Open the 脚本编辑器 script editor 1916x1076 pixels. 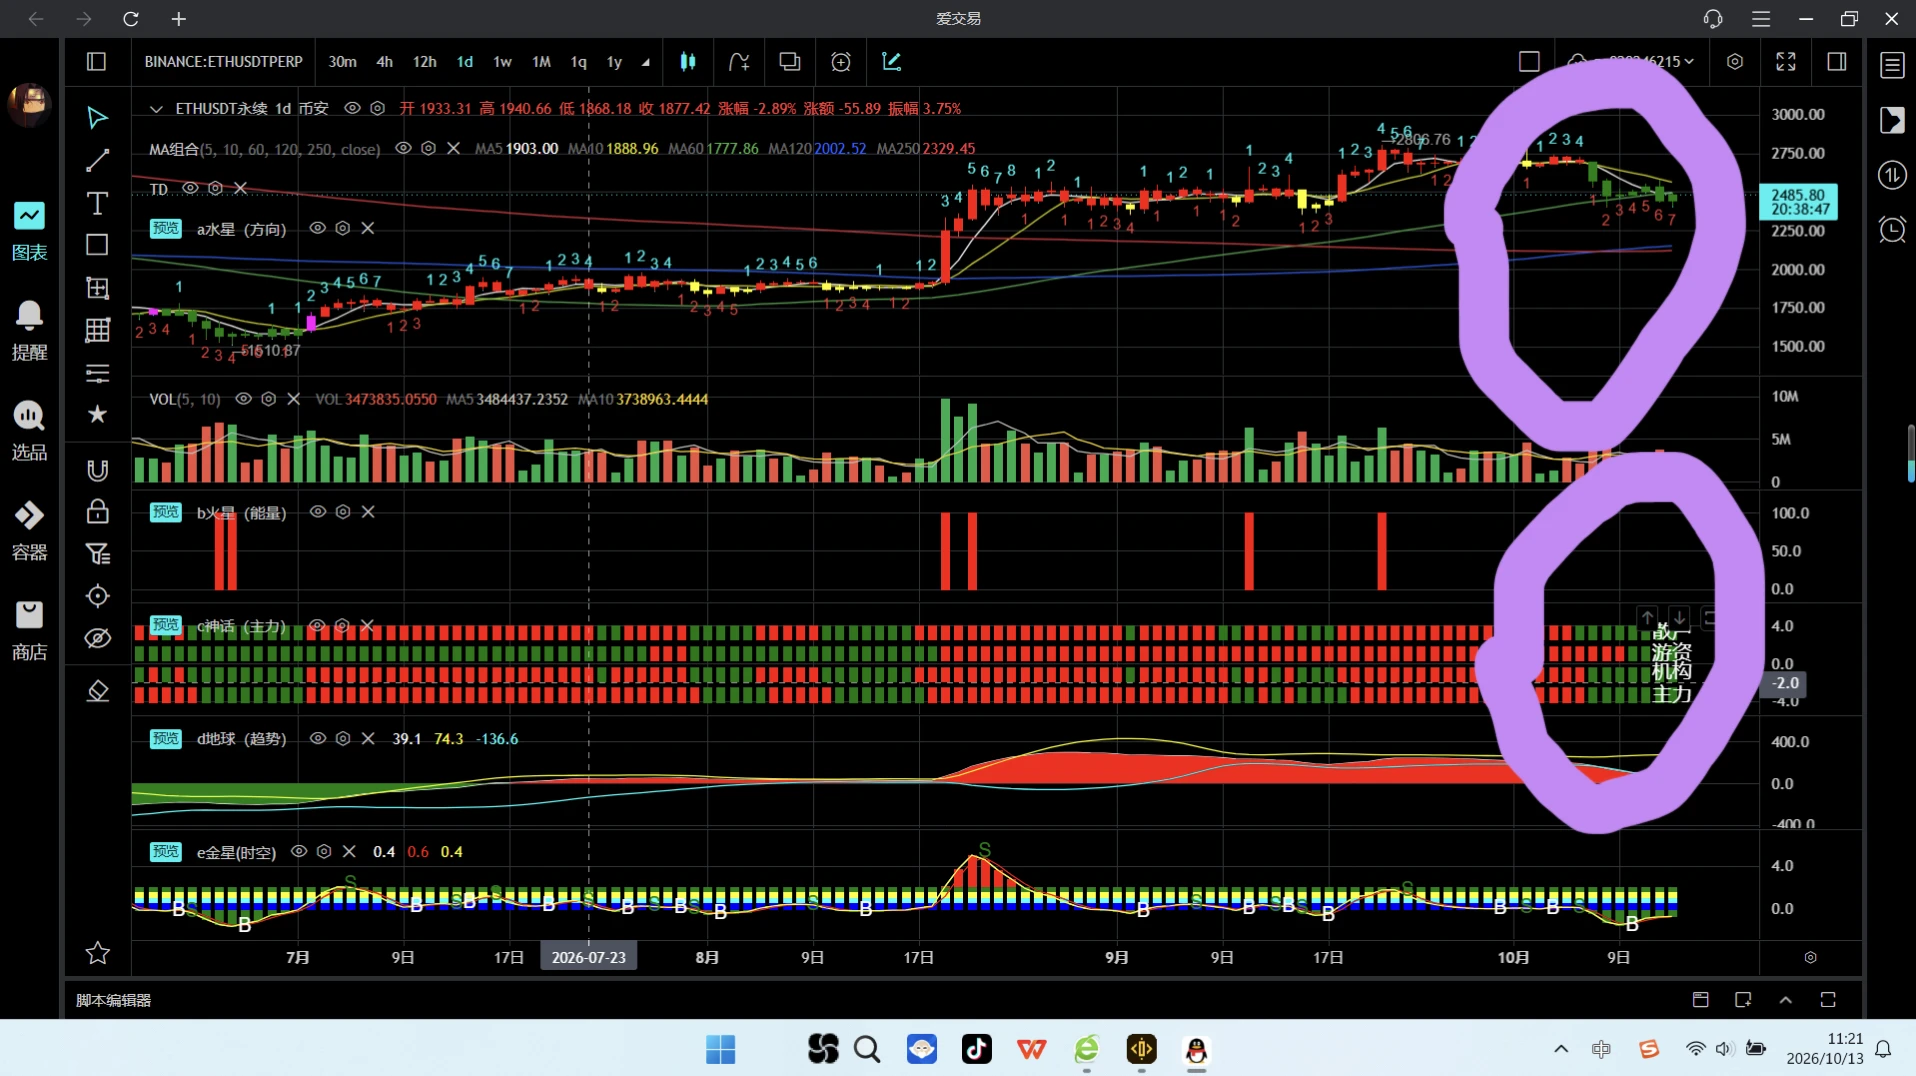(x=113, y=1000)
